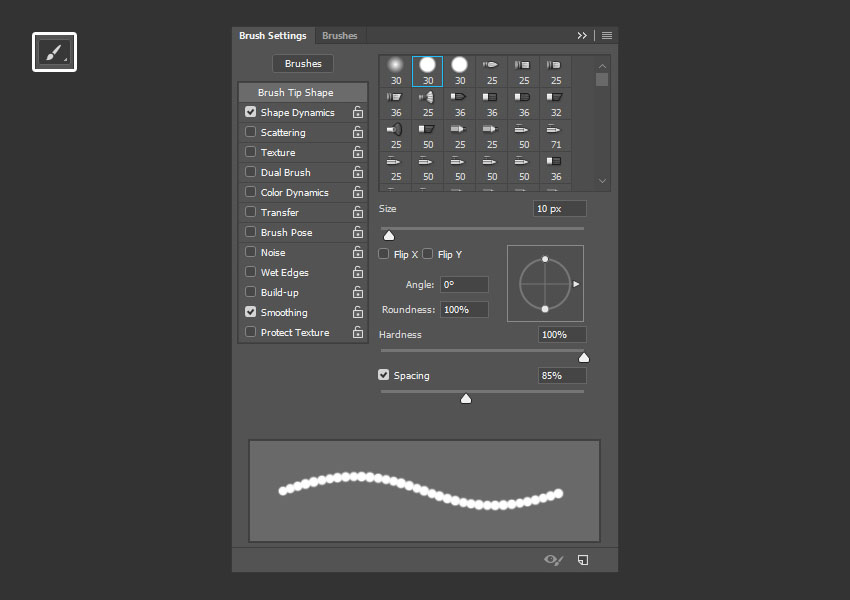Enable the Texture checkbox
The height and width of the screenshot is (600, 850).
250,152
